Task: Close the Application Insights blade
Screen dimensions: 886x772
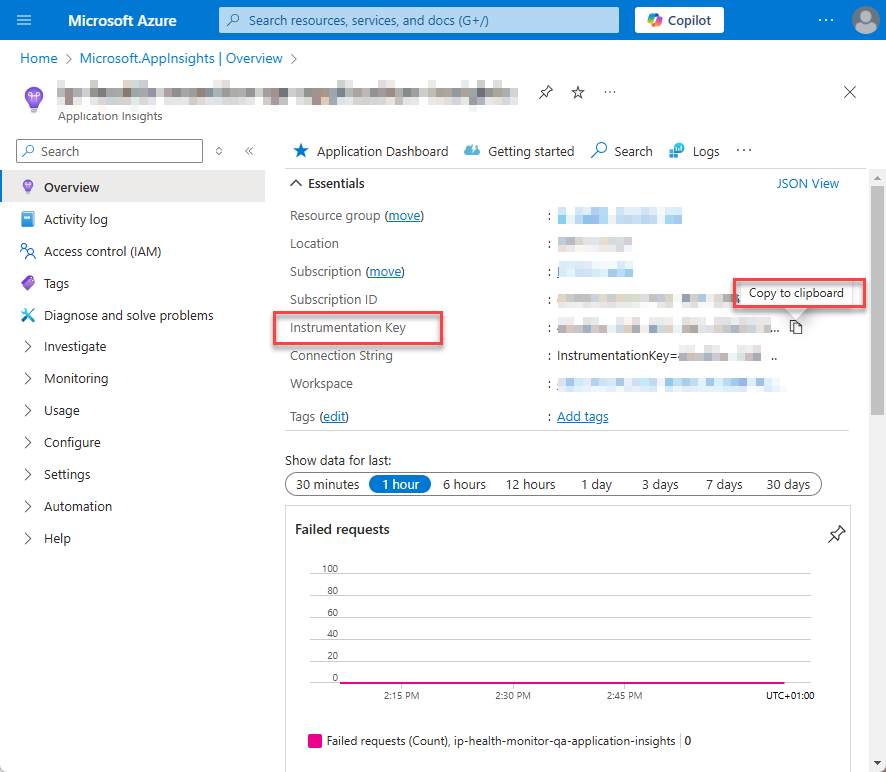Action: (849, 92)
